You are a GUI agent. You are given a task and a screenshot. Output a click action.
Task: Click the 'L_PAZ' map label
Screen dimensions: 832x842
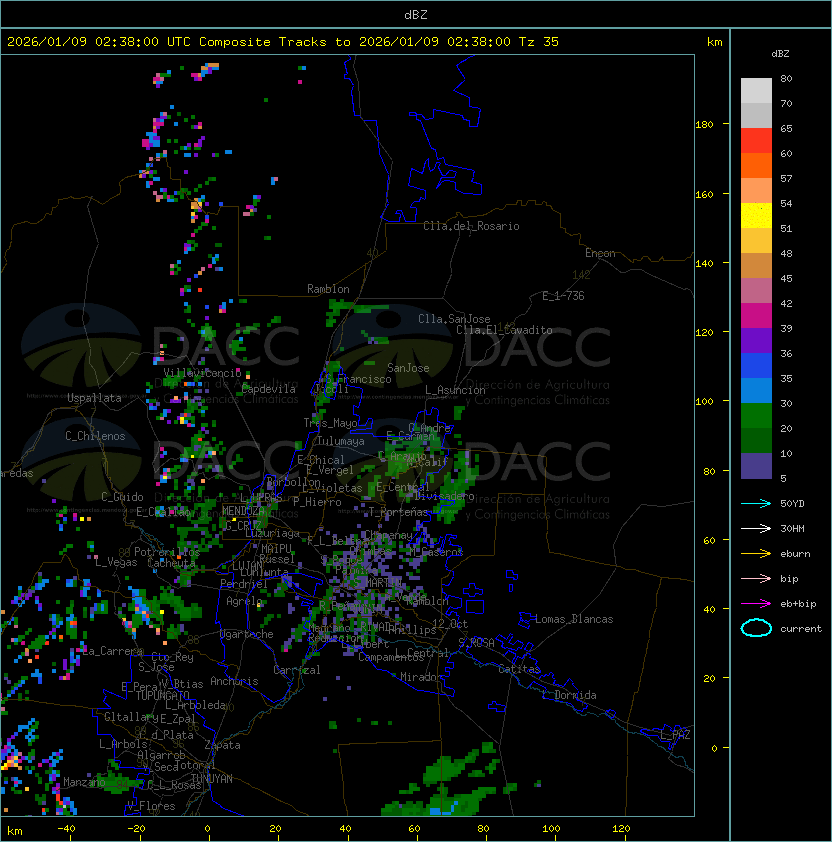tap(675, 735)
